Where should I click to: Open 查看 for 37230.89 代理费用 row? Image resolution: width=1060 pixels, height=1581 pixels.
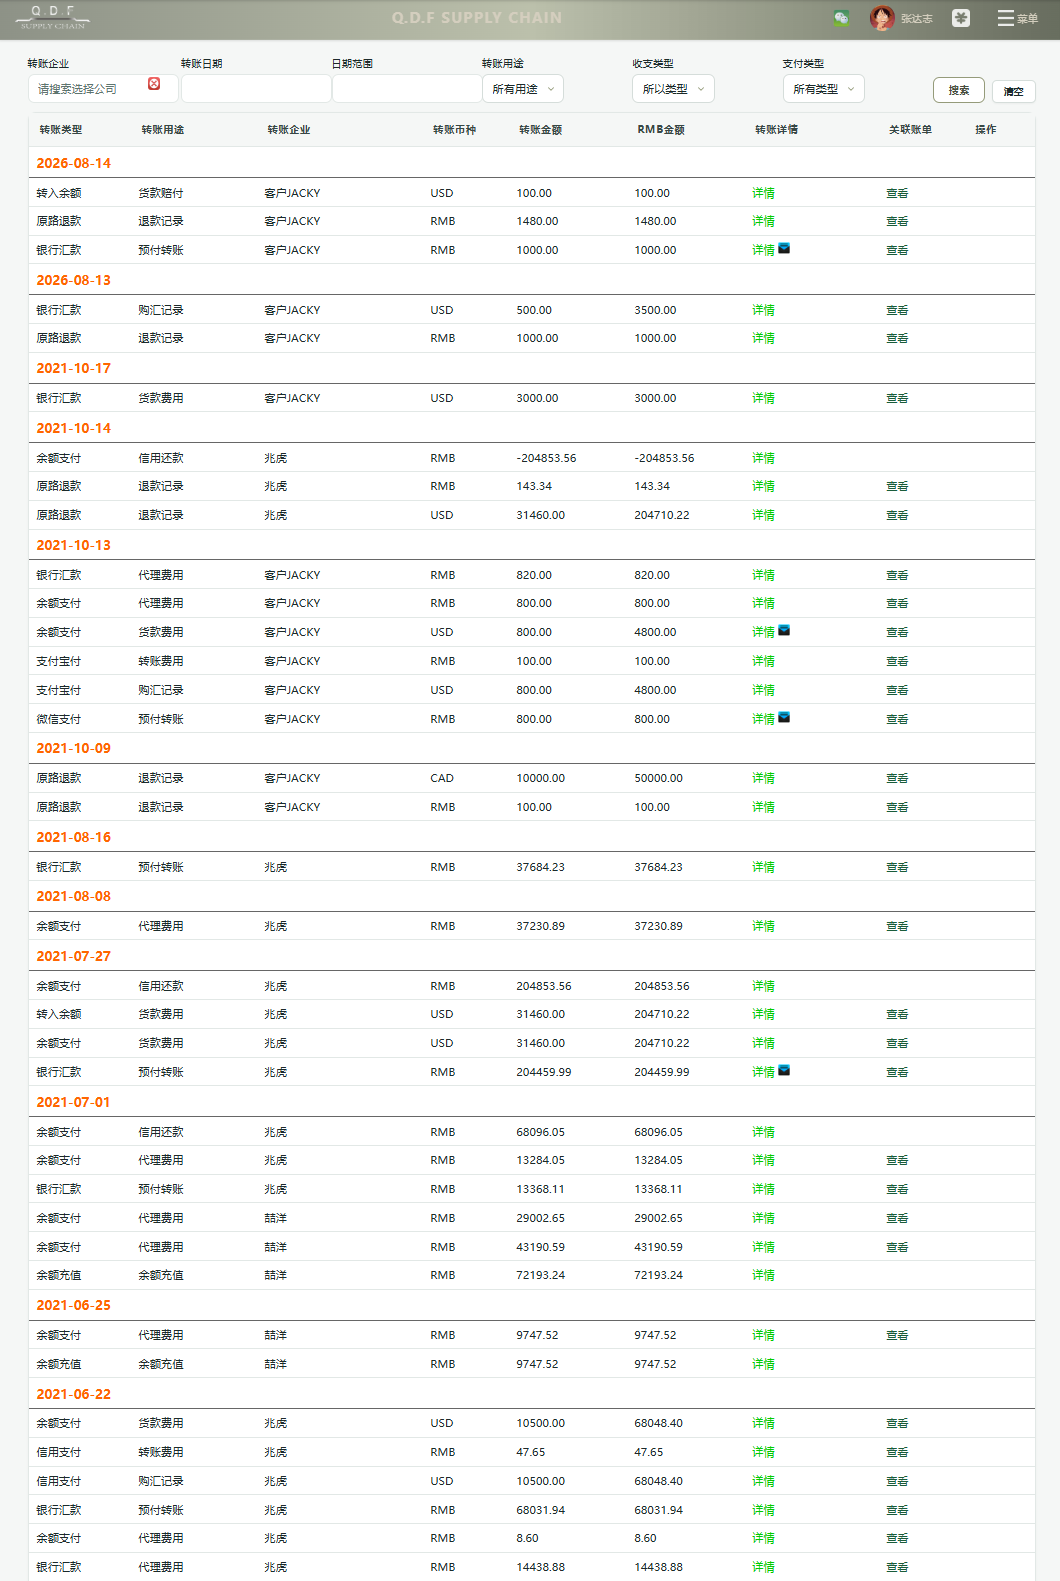[x=897, y=926]
